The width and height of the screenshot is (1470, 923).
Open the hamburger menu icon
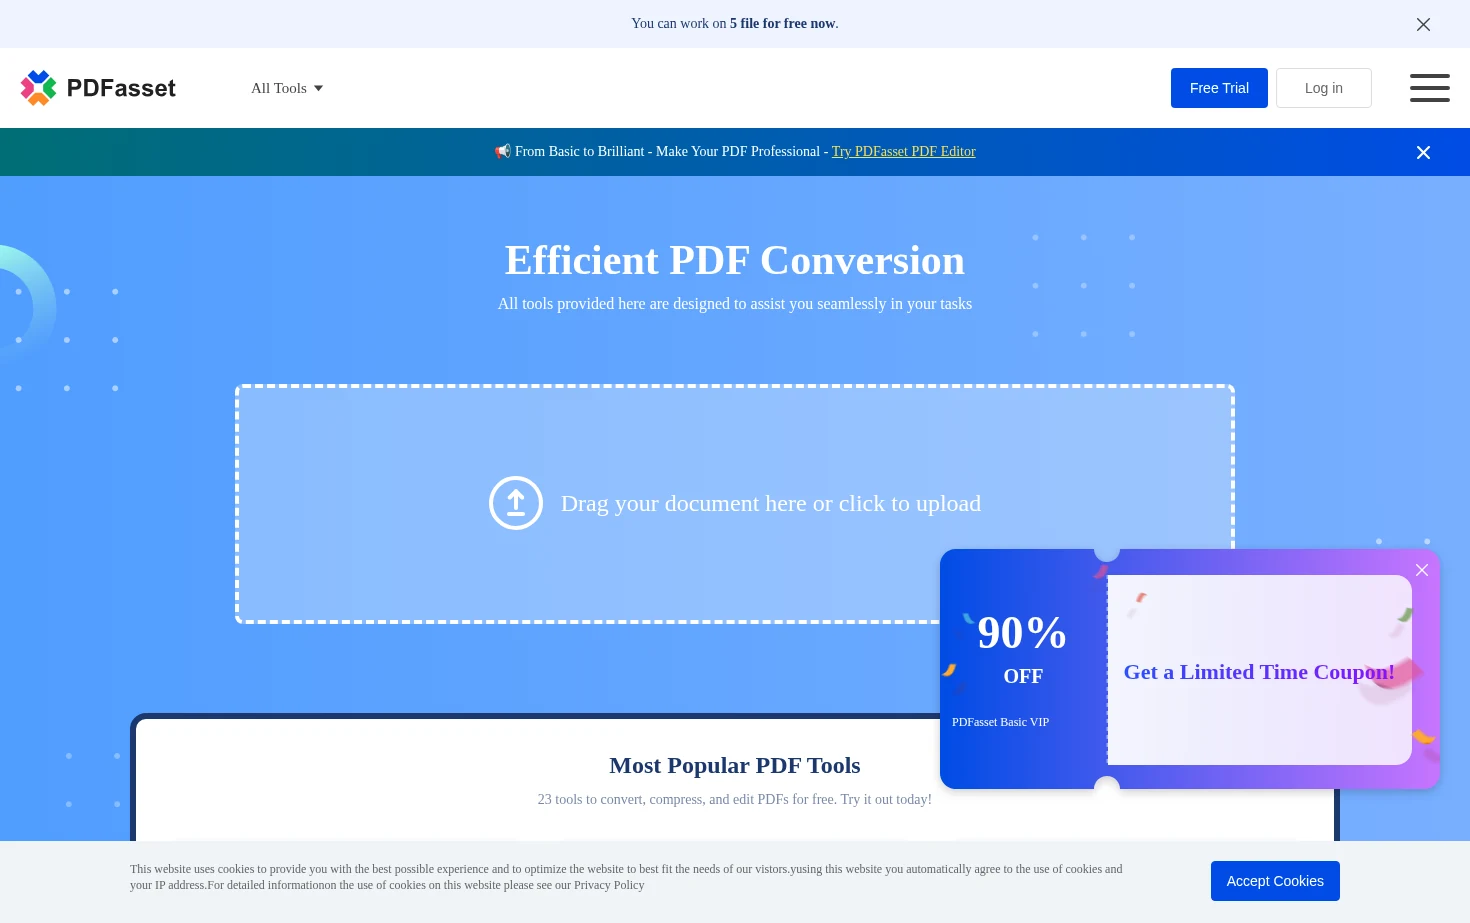coord(1430,88)
